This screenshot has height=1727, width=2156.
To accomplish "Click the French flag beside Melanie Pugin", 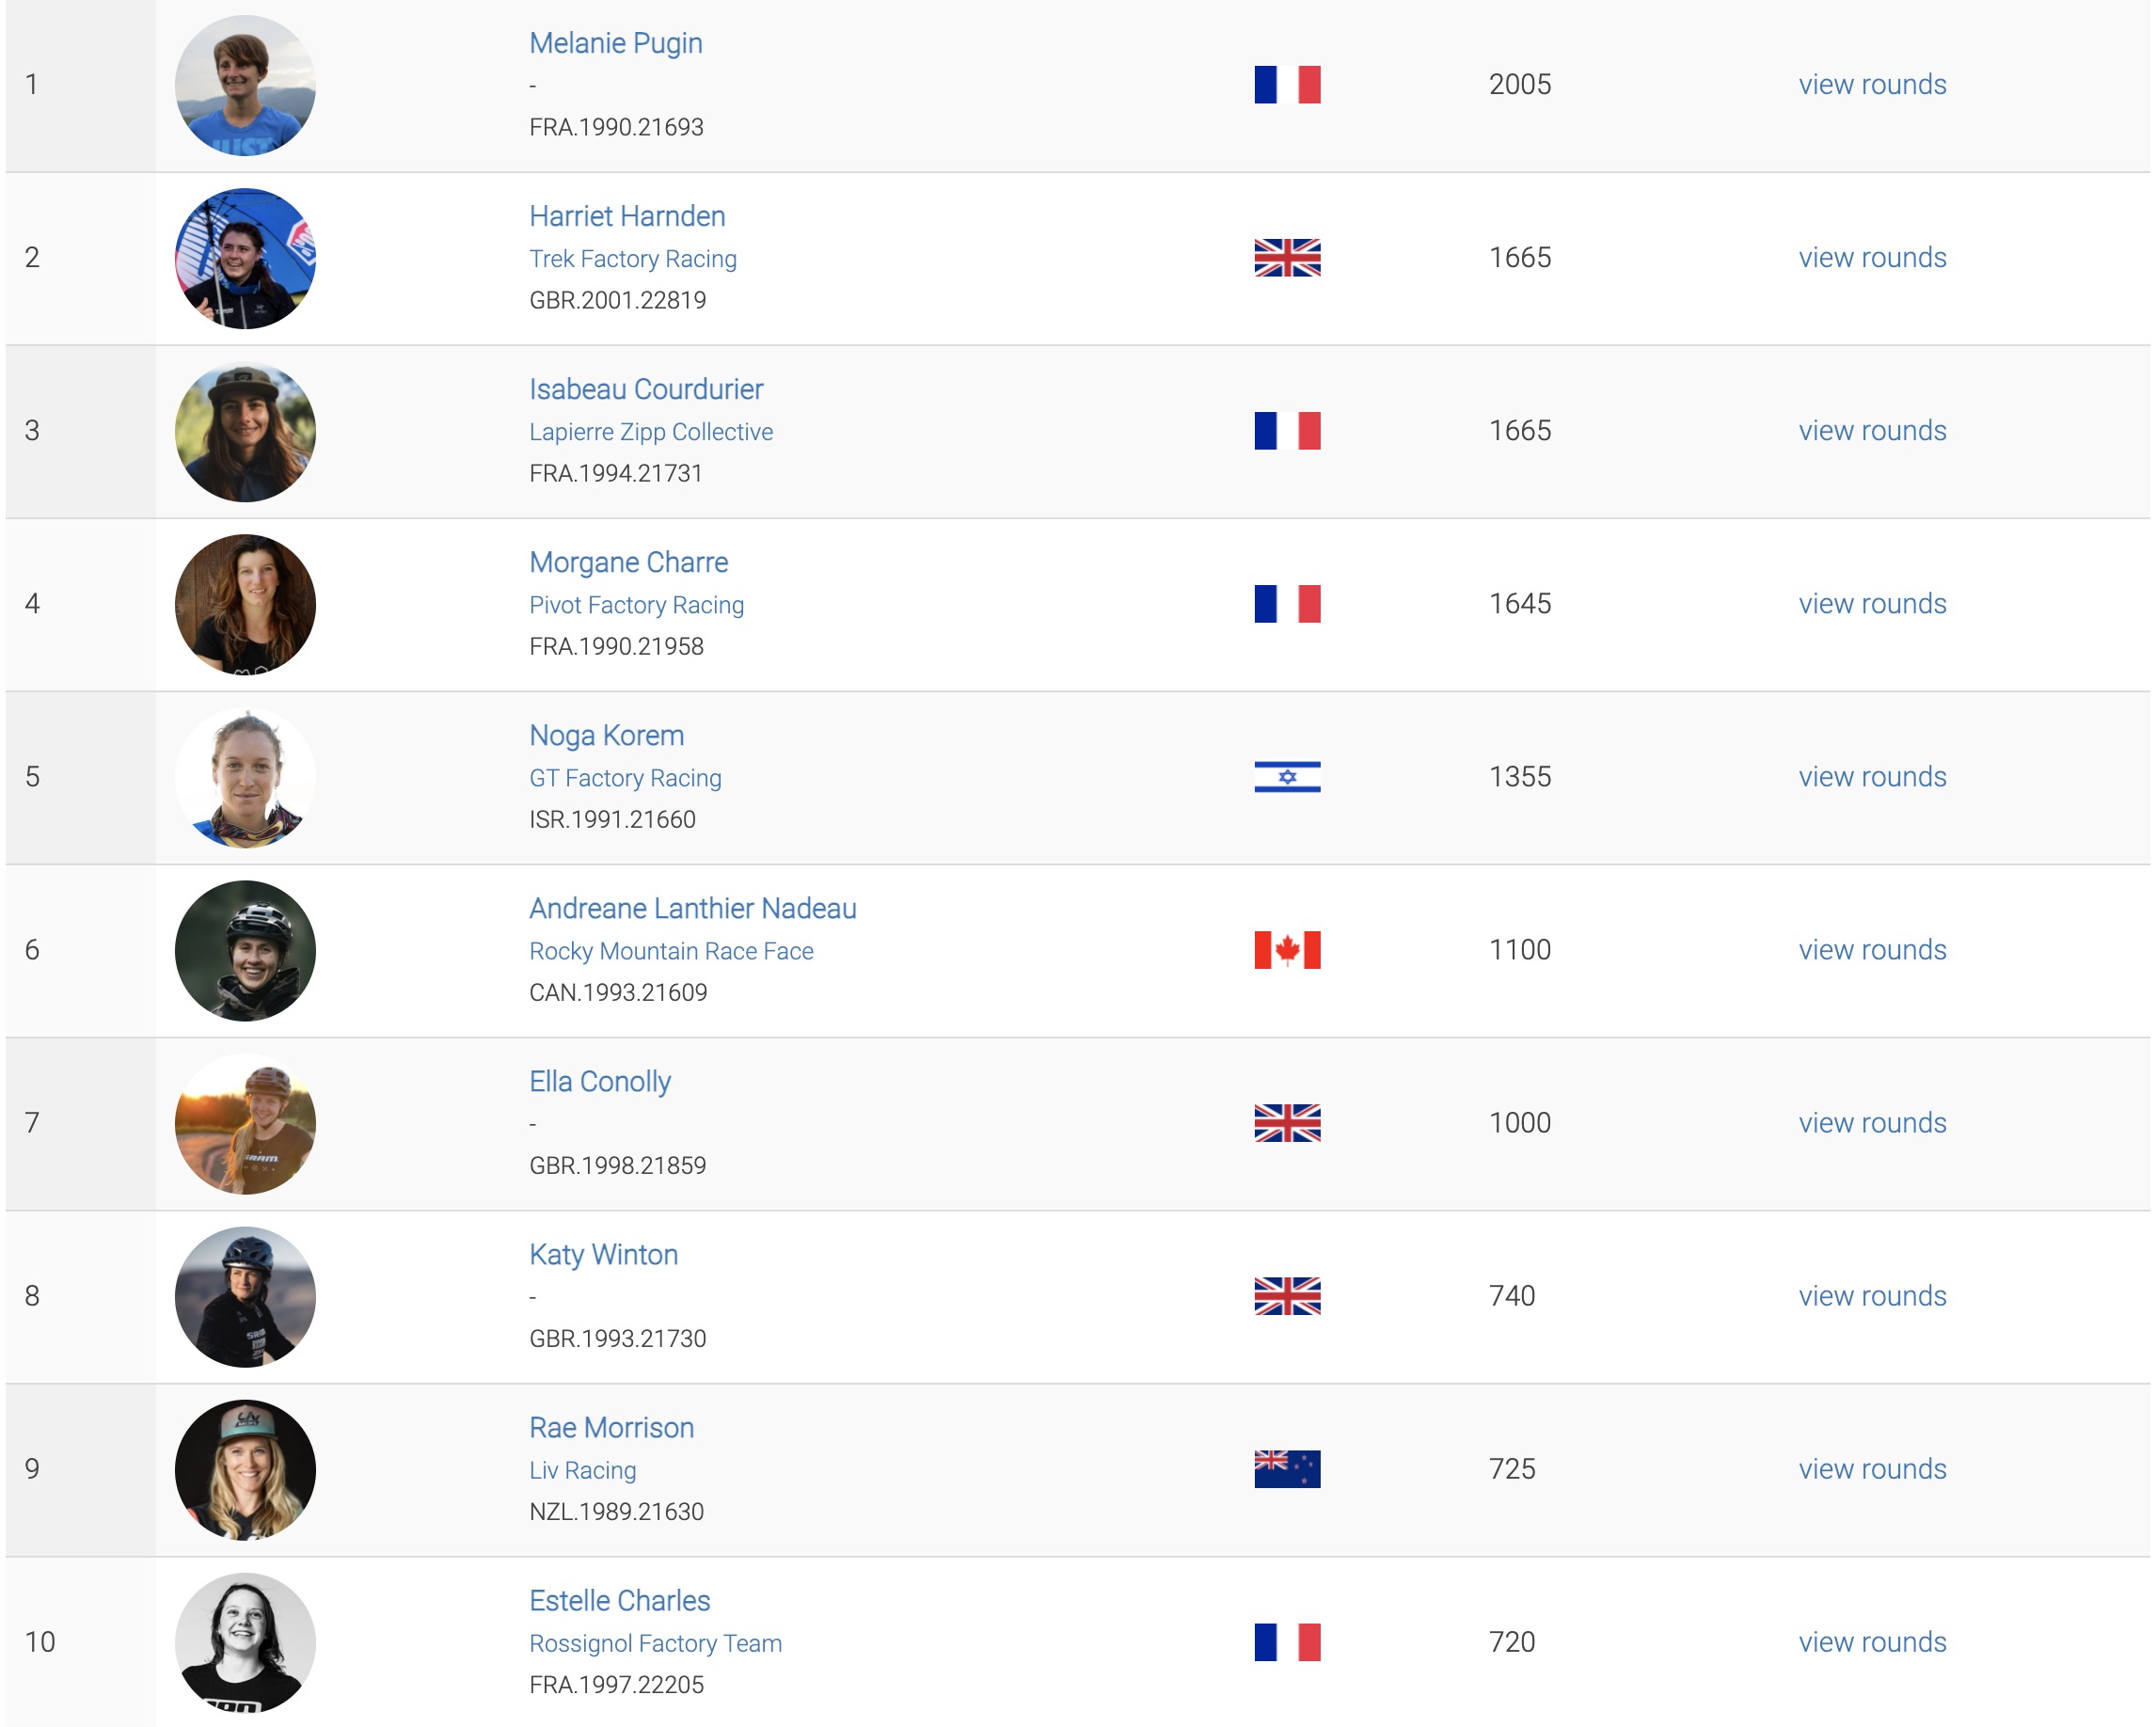I will 1286,85.
